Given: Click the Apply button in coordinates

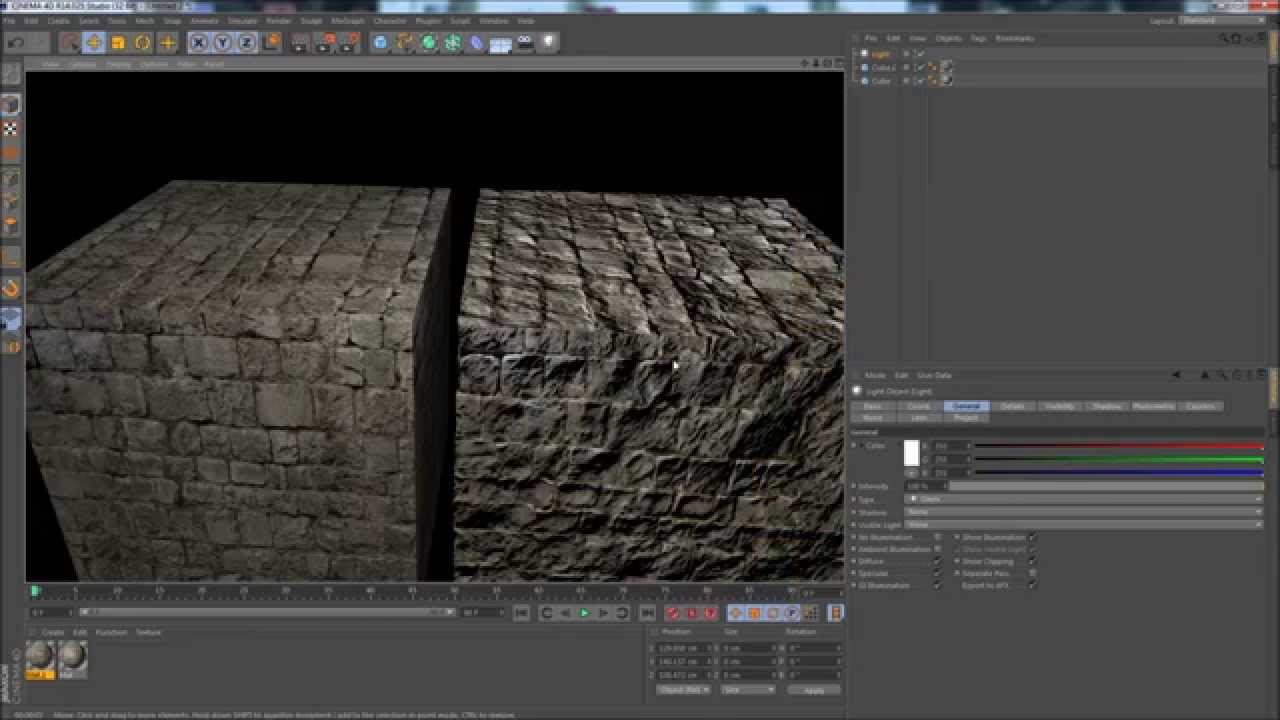Looking at the screenshot, I should [x=814, y=690].
